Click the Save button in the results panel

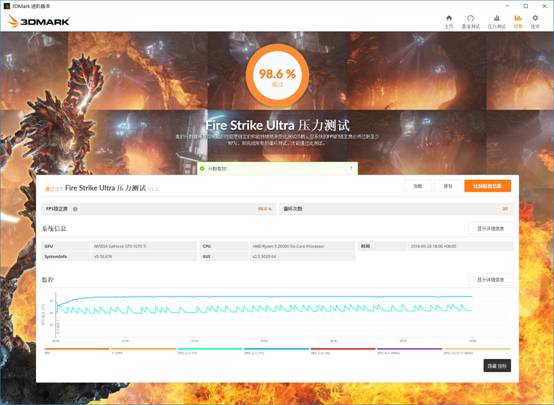tap(448, 186)
